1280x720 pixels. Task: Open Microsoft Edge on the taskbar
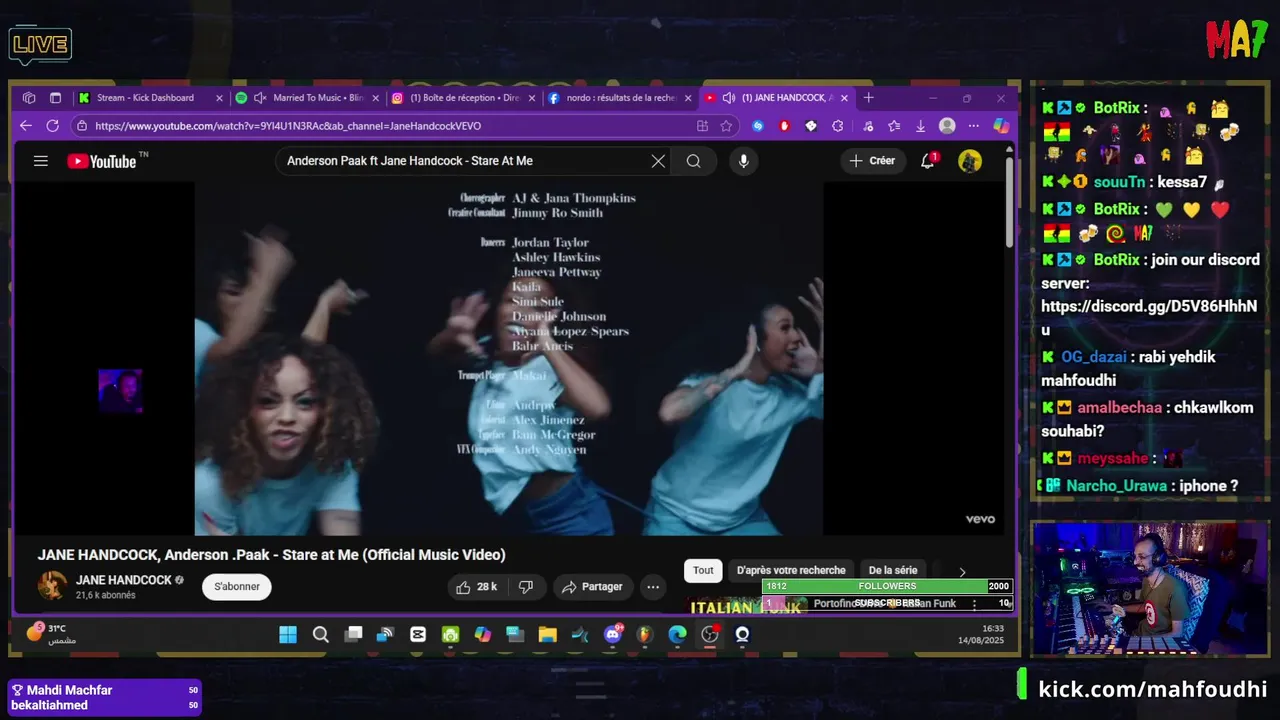coord(677,635)
